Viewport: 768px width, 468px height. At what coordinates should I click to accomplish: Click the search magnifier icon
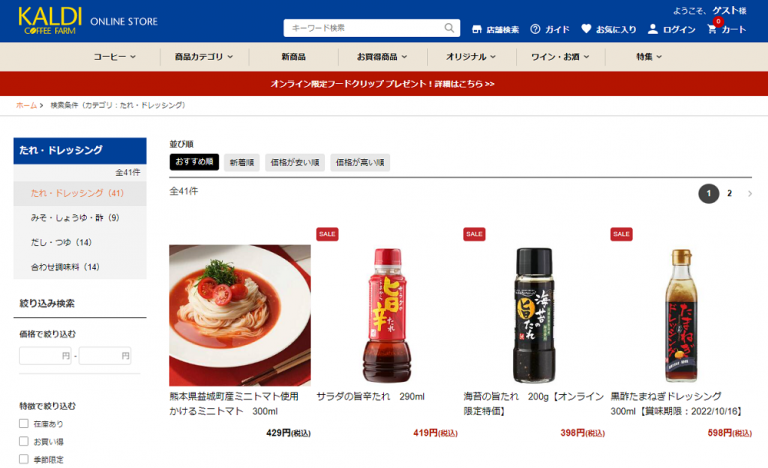(449, 28)
